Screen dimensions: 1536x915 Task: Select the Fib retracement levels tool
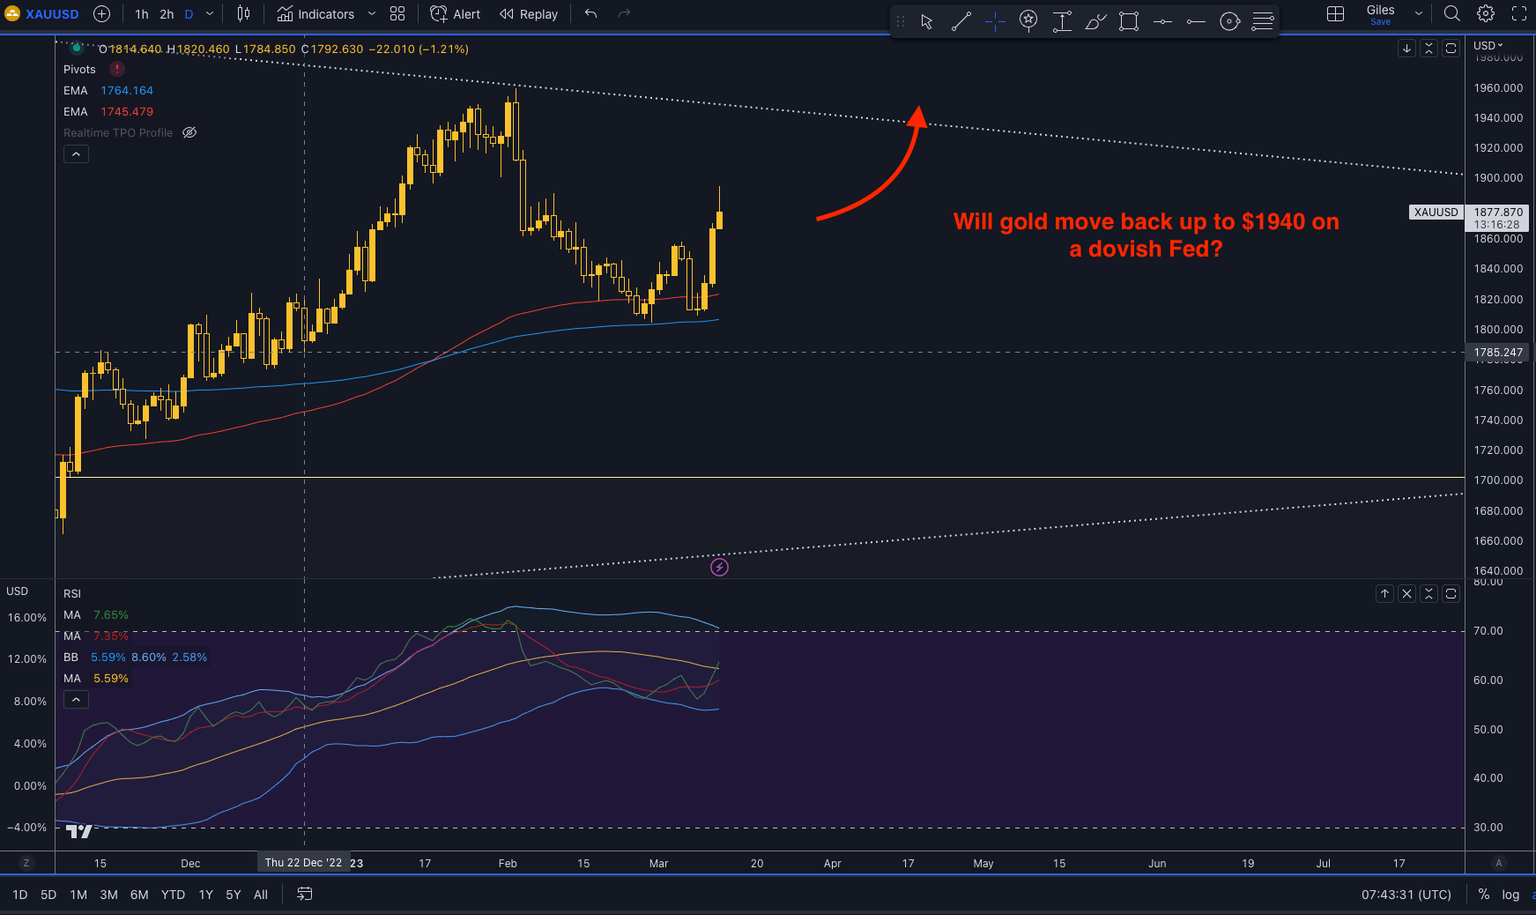1263,21
